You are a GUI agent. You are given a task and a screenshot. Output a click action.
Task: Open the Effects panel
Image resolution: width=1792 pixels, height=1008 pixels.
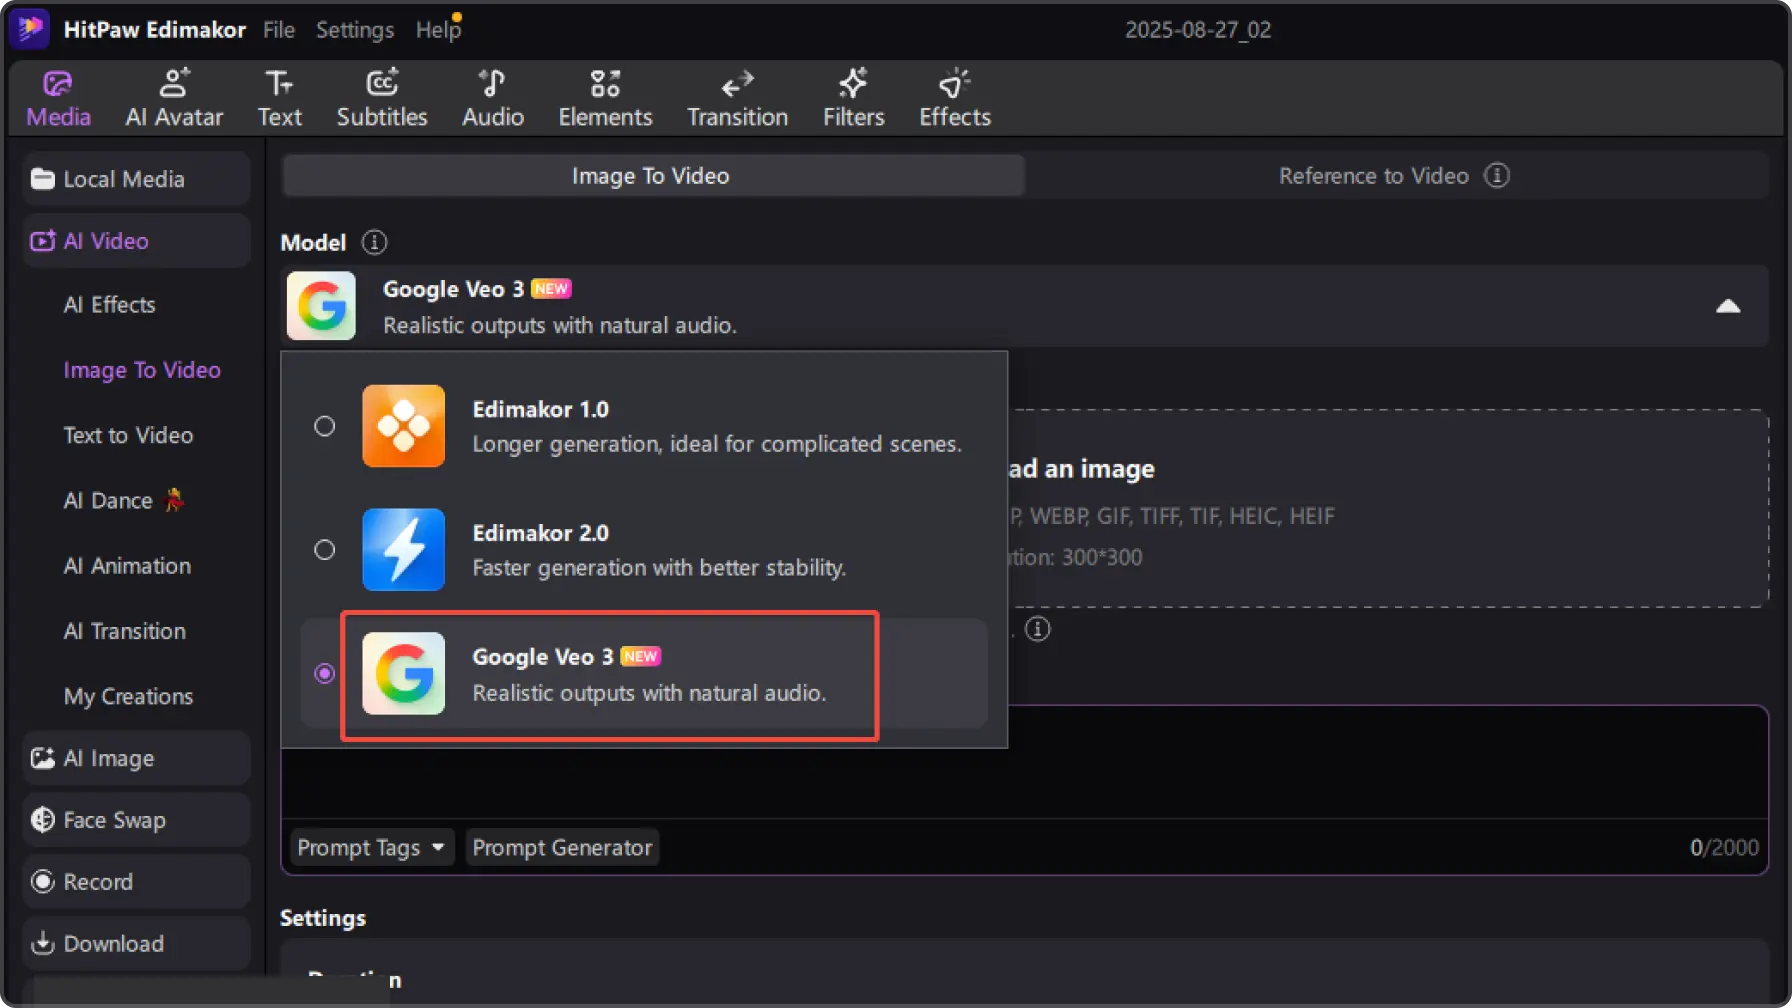(x=955, y=98)
